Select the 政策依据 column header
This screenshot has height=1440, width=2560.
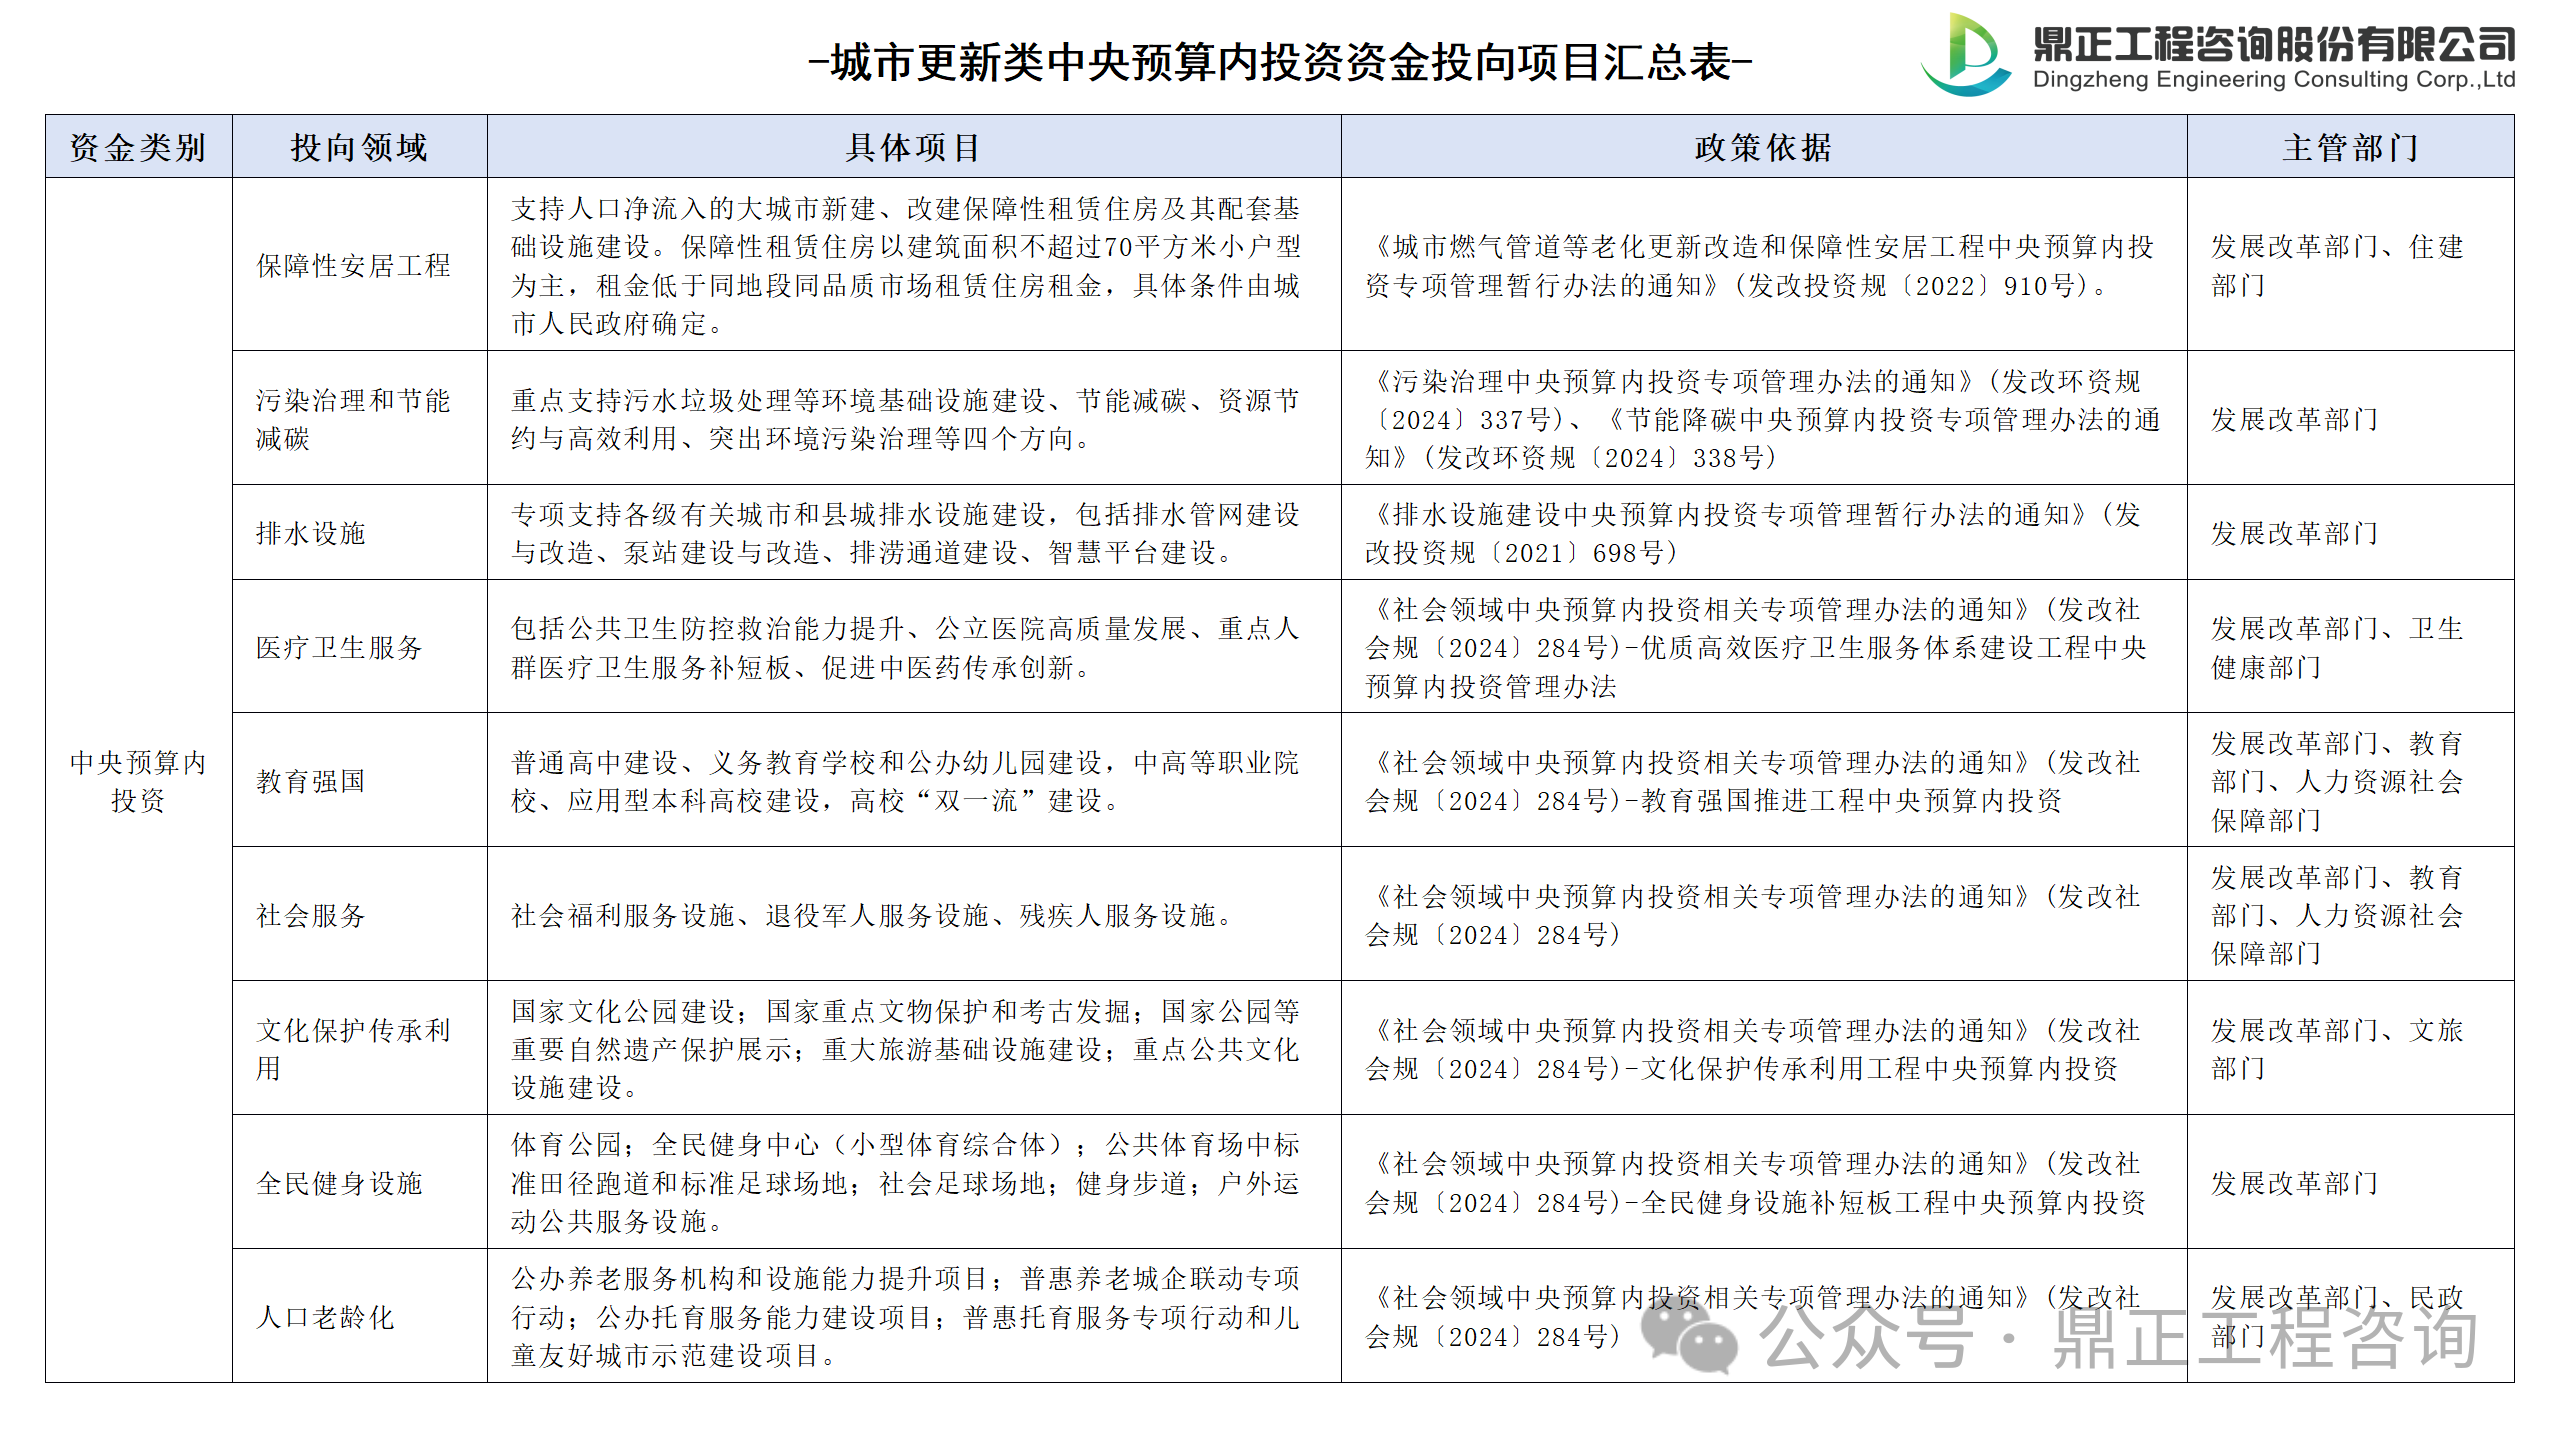[1763, 148]
